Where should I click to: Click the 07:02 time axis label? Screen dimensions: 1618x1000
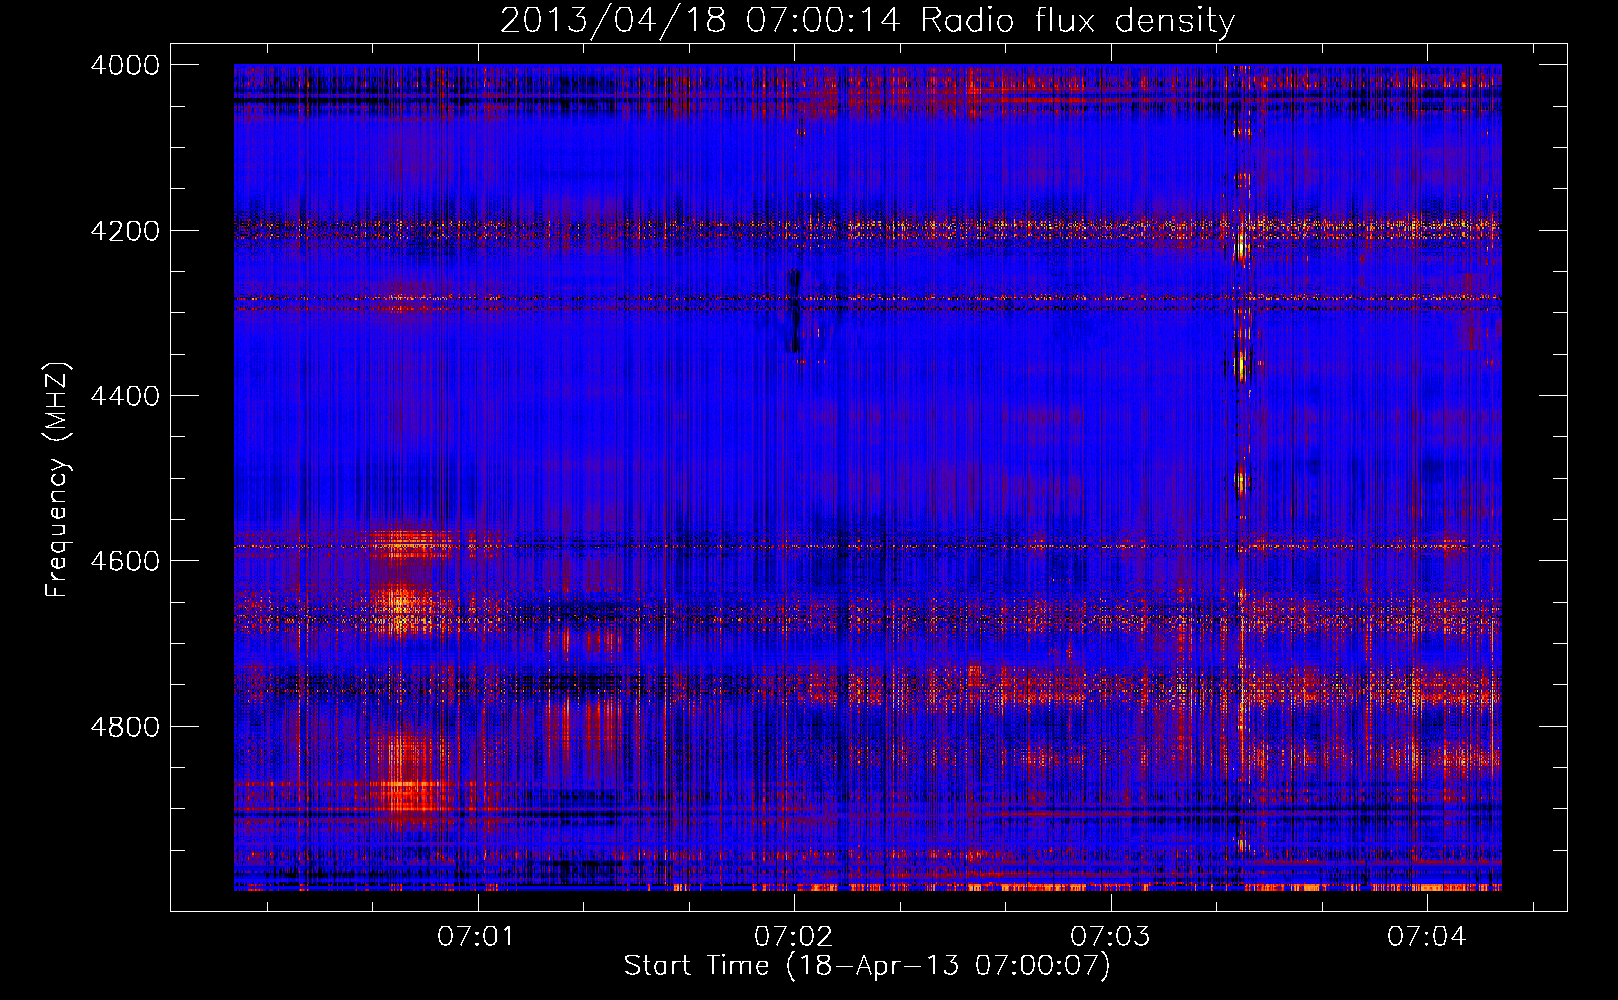point(793,937)
